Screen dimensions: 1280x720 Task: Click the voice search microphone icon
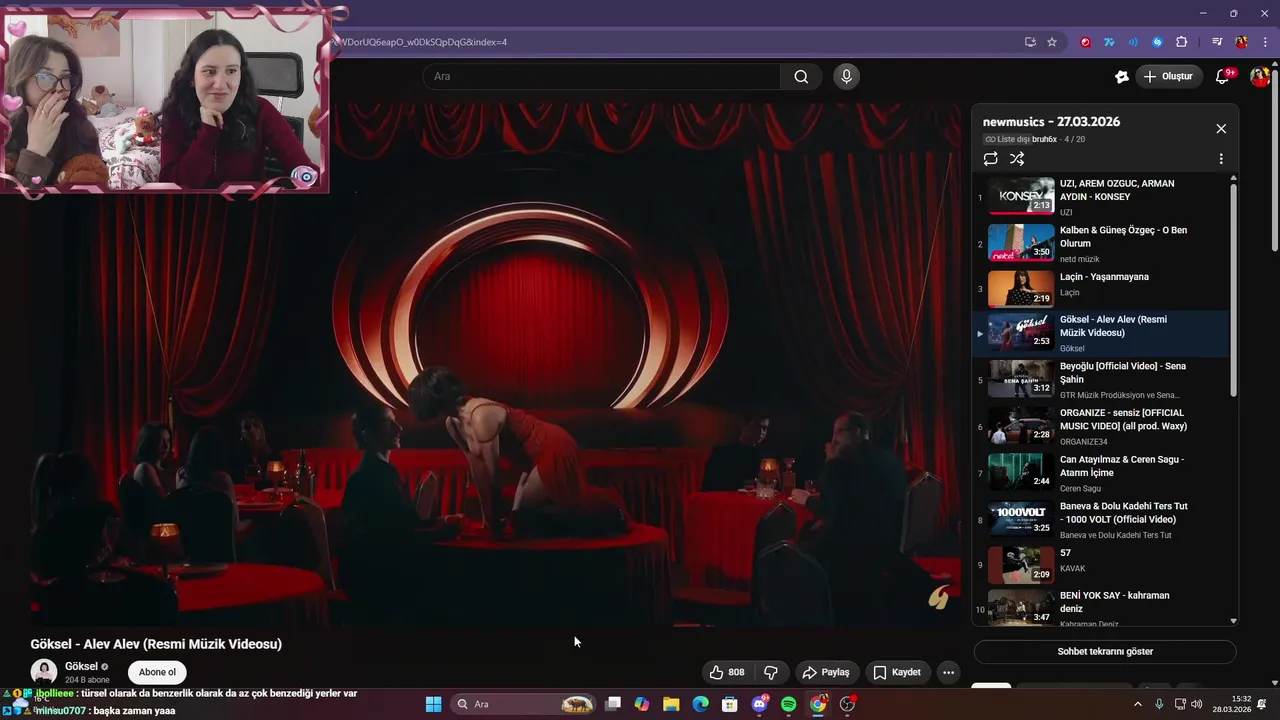847,76
